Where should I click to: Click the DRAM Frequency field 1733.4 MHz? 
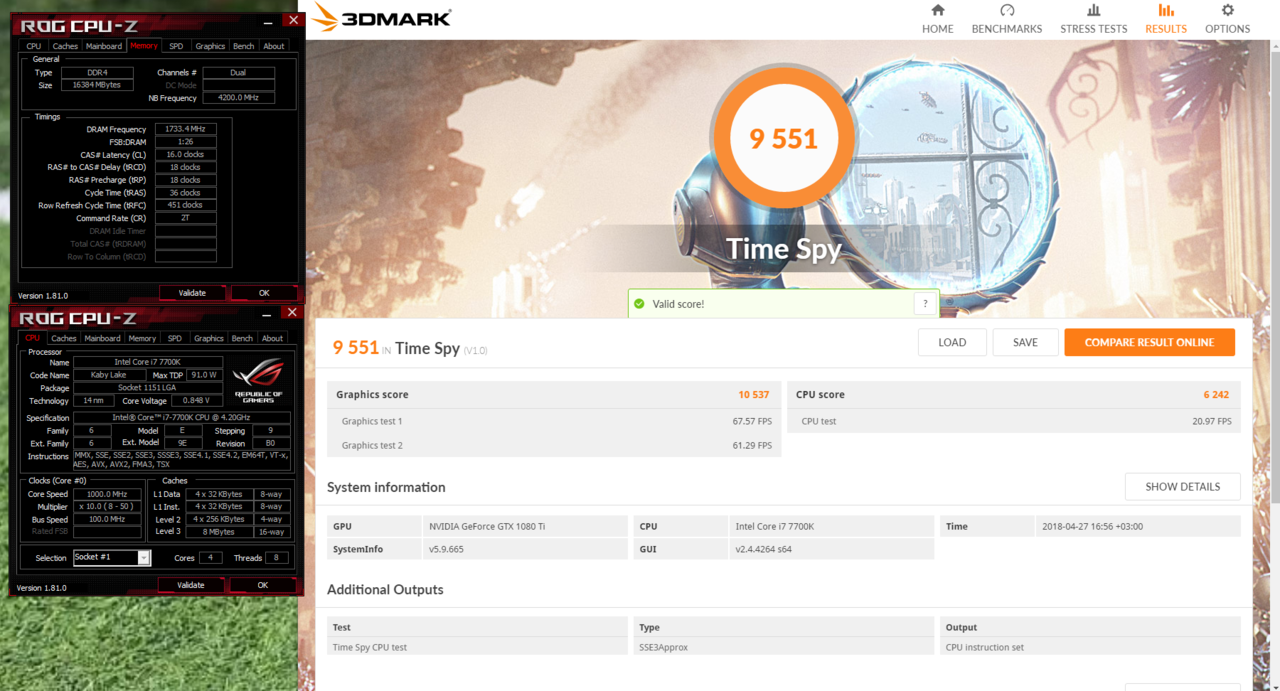[x=186, y=129]
